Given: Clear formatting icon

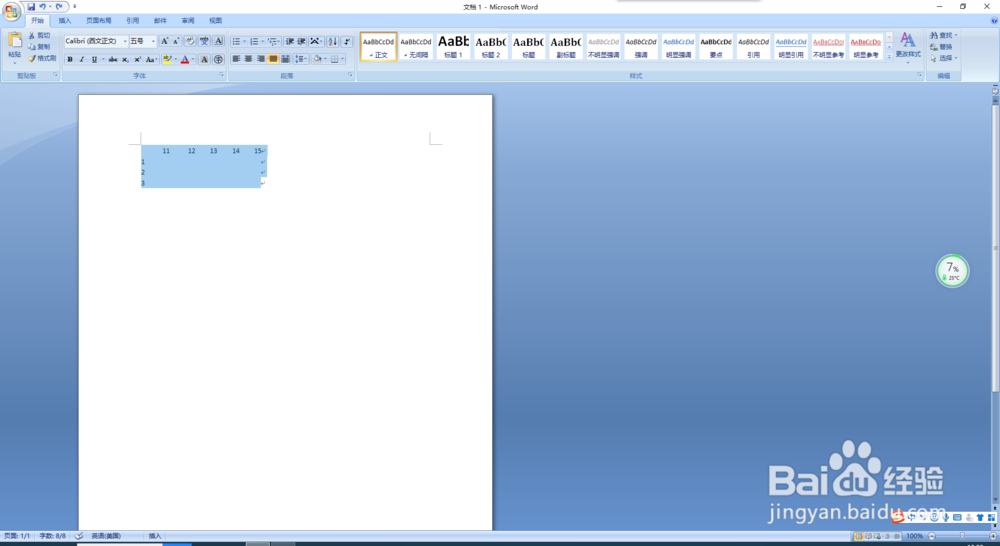Looking at the screenshot, I should (x=190, y=41).
